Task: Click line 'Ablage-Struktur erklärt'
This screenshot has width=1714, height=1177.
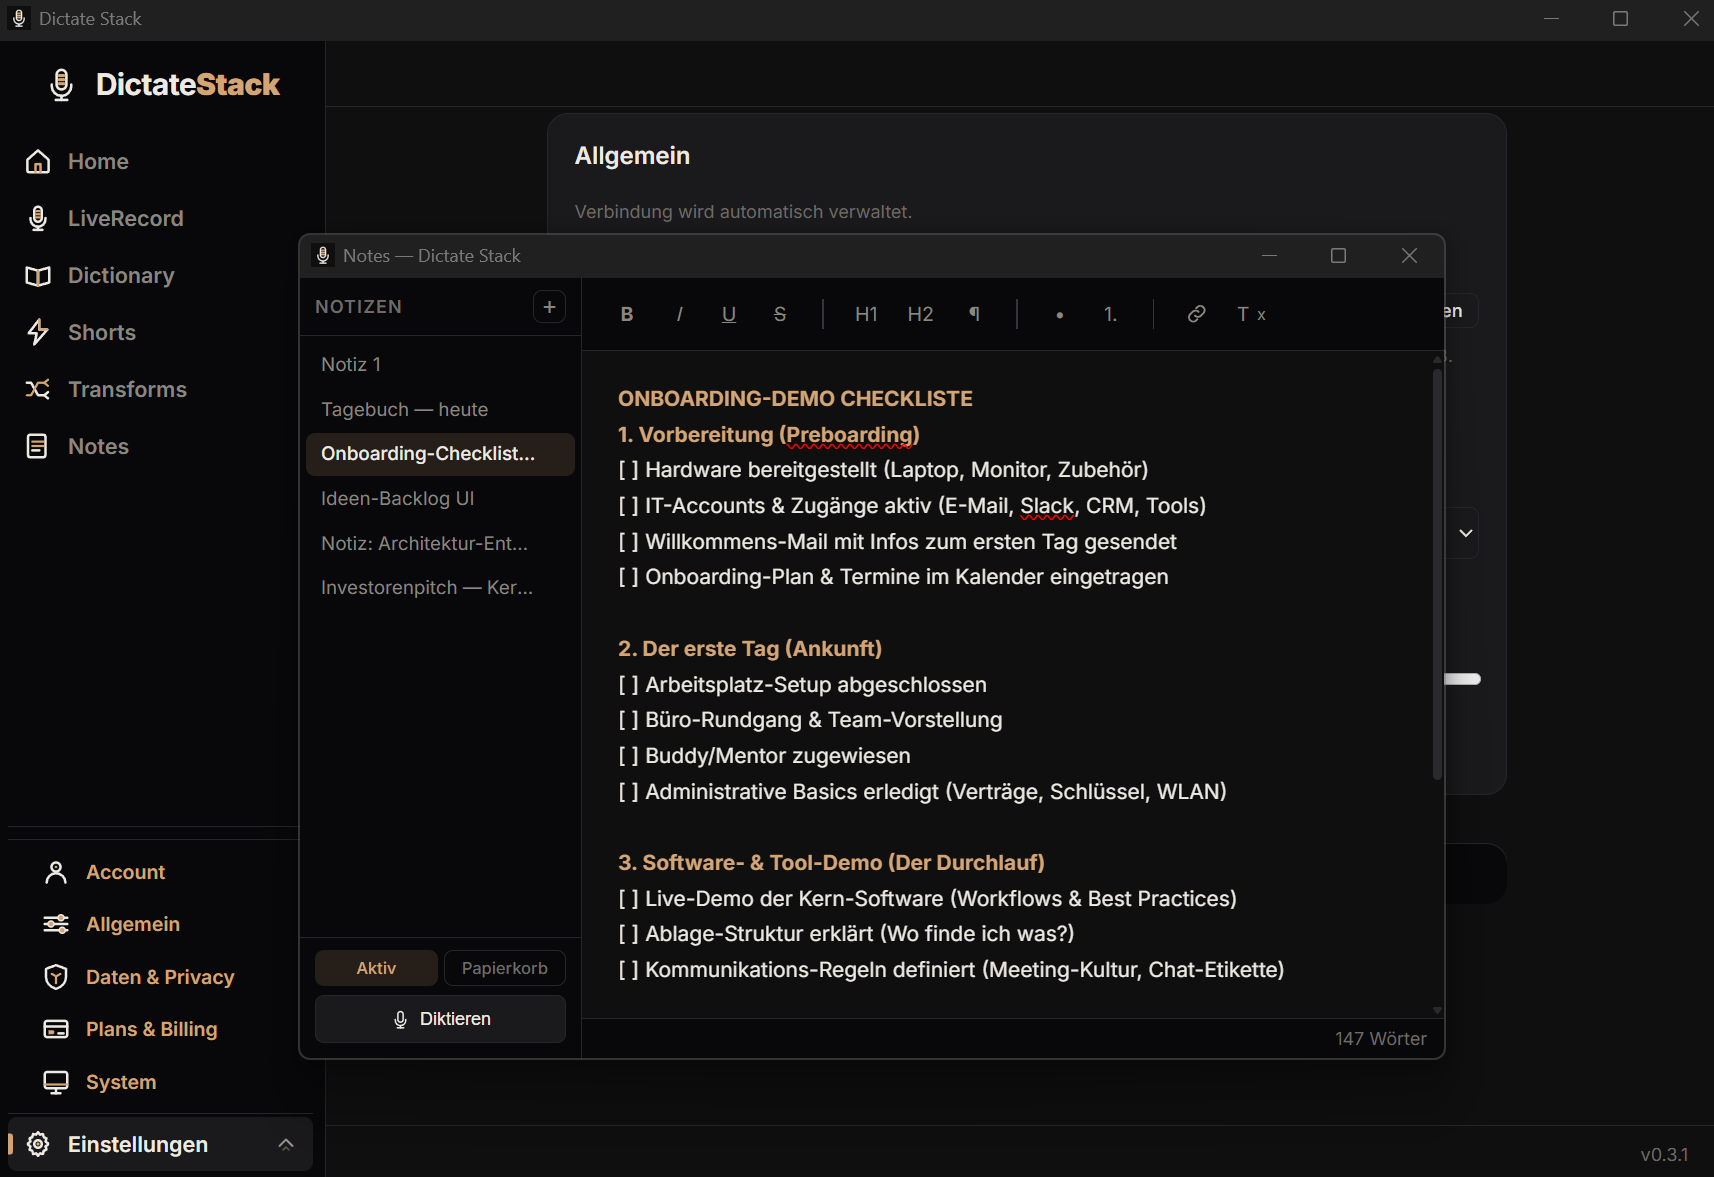Action: point(846,934)
